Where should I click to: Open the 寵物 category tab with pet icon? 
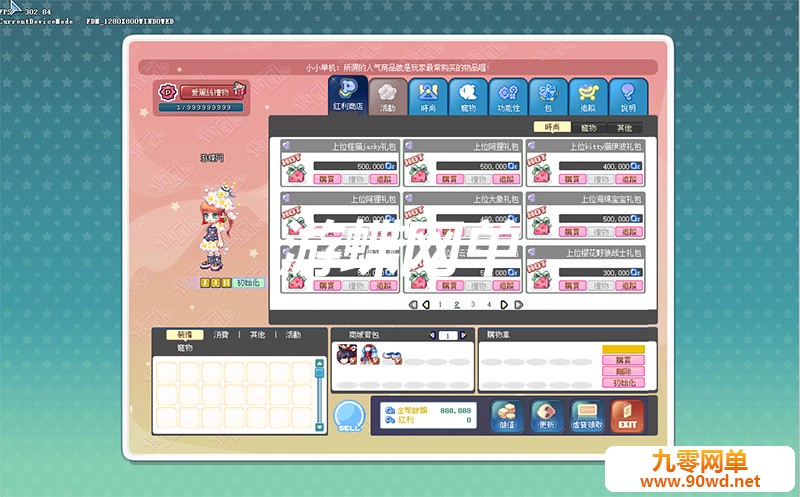click(x=468, y=96)
